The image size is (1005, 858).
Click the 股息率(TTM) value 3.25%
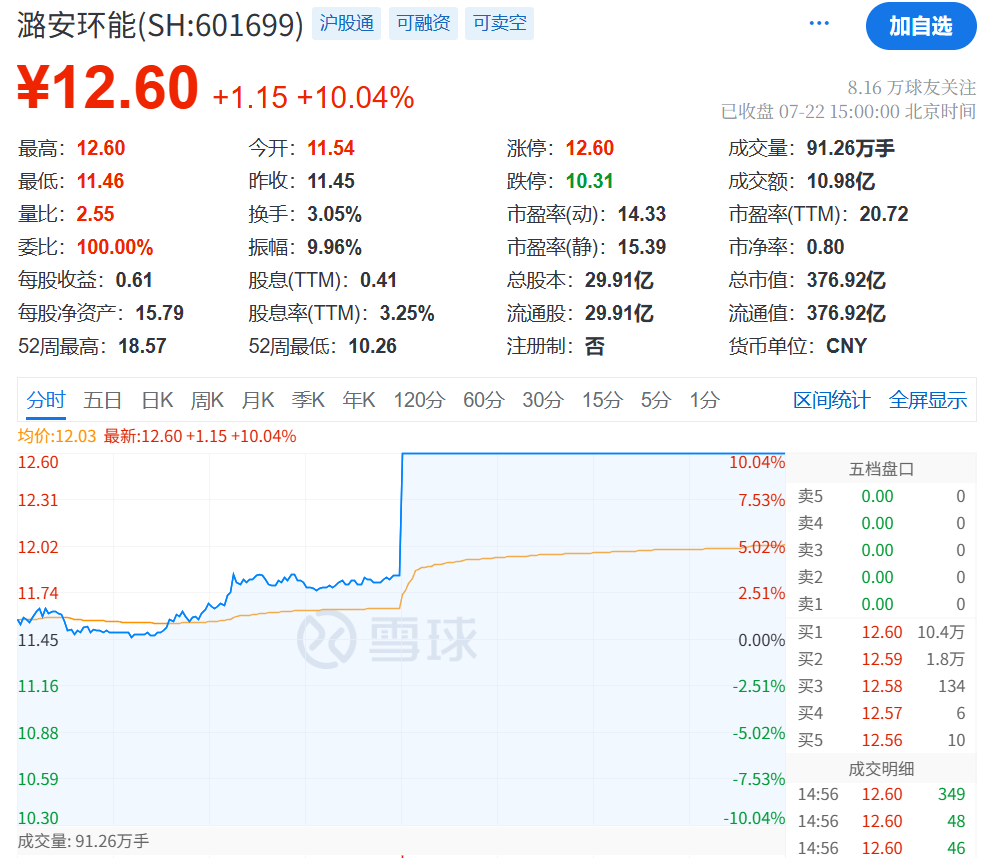[x=407, y=313]
